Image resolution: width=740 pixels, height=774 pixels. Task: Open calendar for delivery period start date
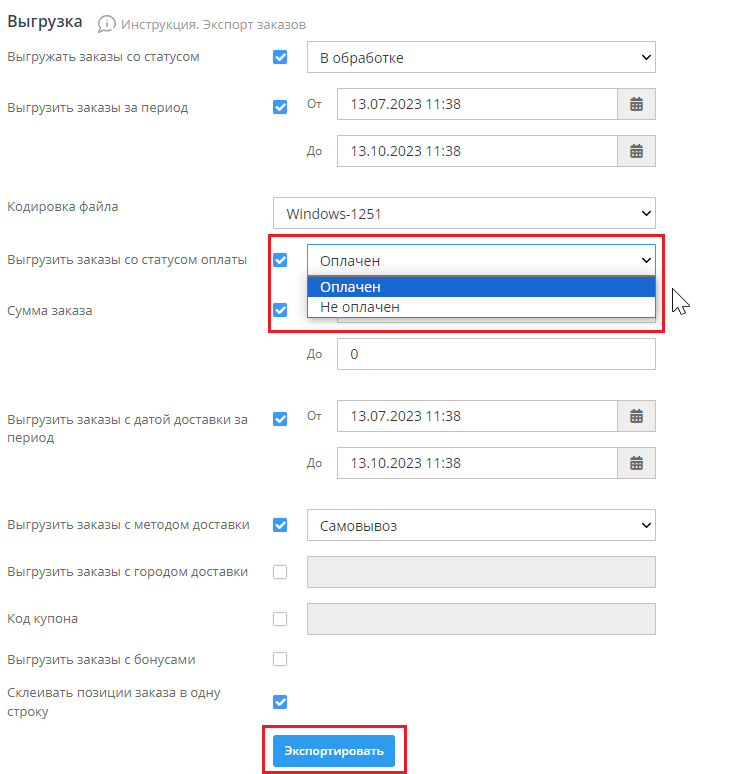coord(636,416)
